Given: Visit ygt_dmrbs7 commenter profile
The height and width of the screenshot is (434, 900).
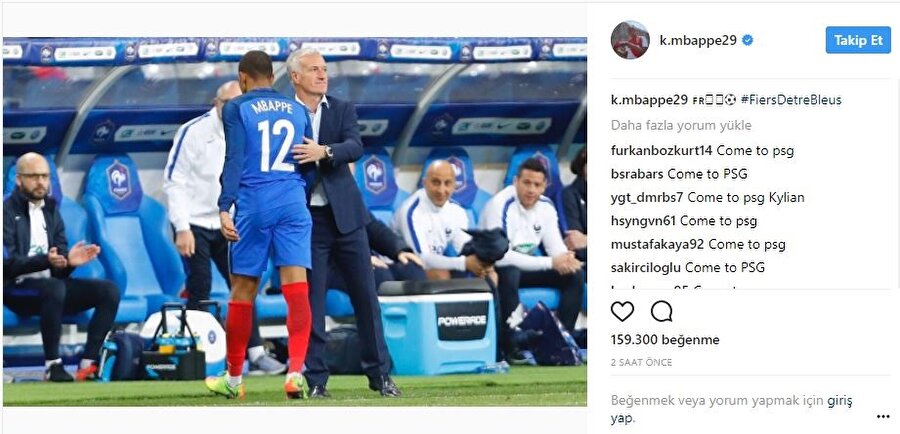Looking at the screenshot, I should coord(647,198).
